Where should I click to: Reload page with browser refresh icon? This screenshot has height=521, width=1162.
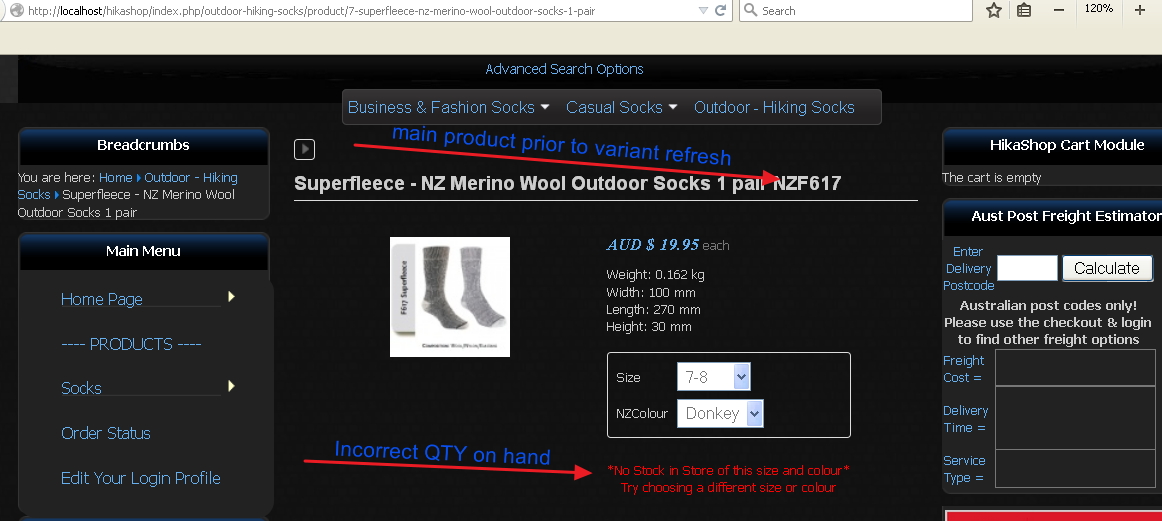coord(720,10)
